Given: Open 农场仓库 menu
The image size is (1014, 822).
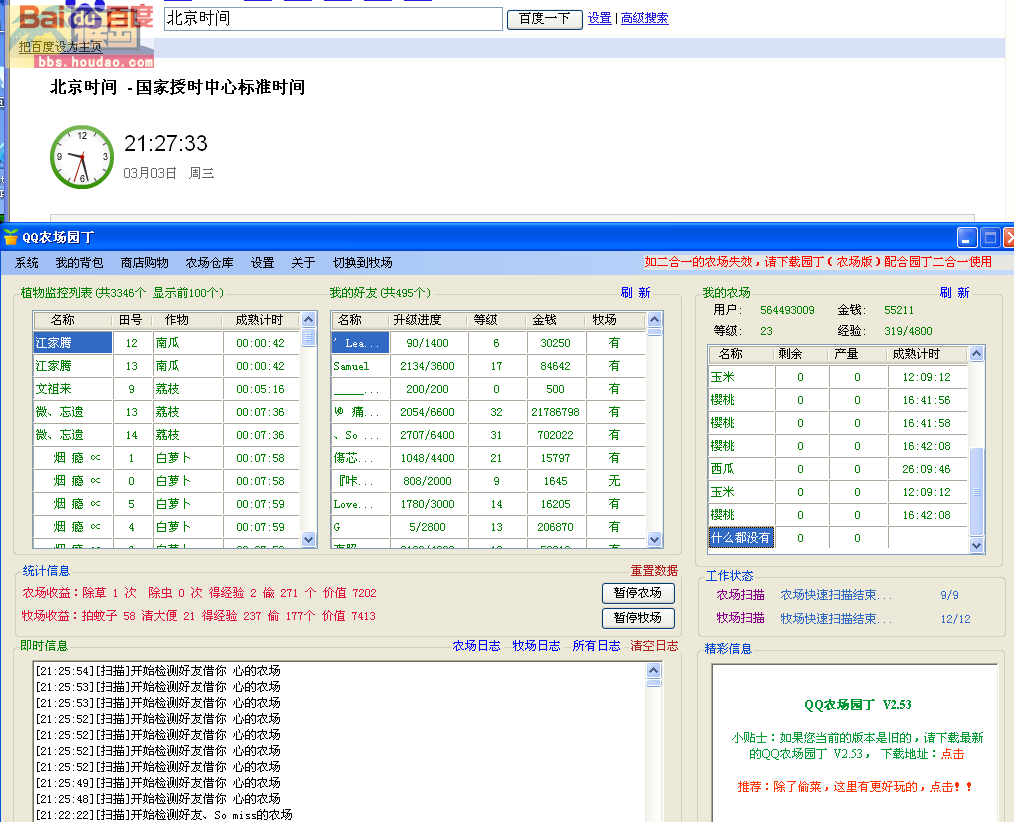Looking at the screenshot, I should point(209,263).
